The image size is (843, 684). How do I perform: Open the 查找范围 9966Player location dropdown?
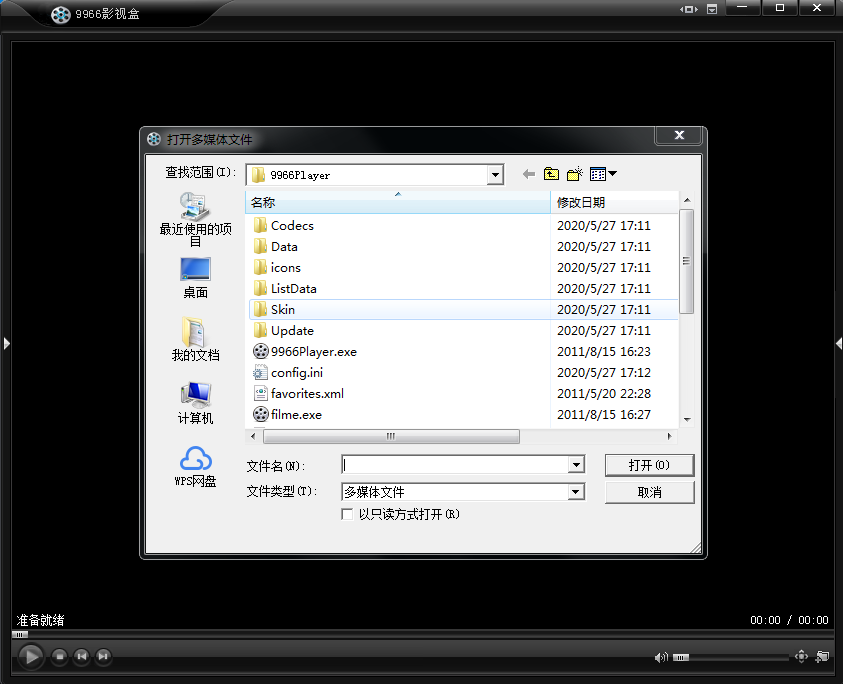click(x=495, y=175)
